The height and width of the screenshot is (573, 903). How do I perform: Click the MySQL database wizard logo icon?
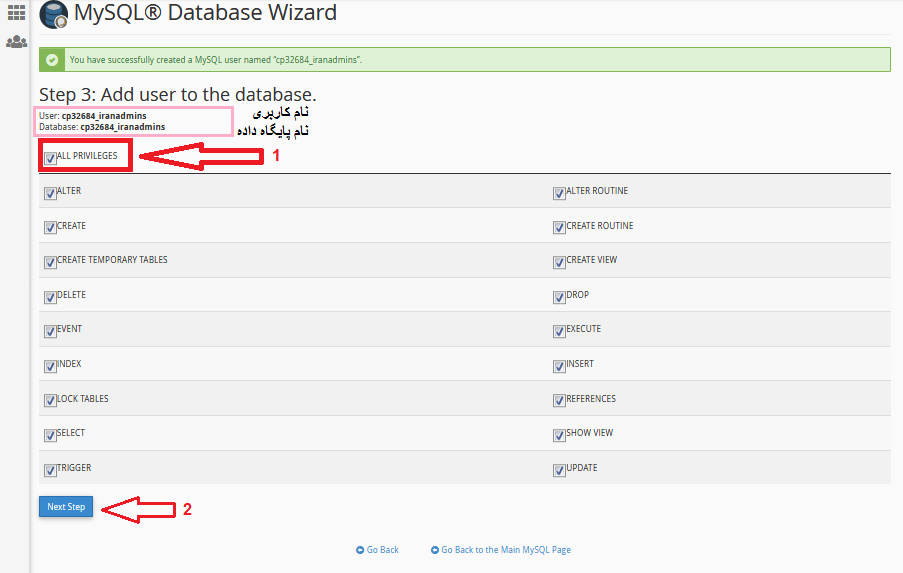54,14
